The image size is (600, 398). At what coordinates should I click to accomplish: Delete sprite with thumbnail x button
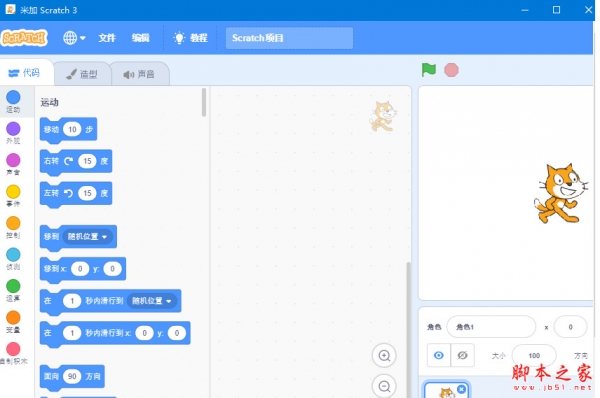coord(461,389)
